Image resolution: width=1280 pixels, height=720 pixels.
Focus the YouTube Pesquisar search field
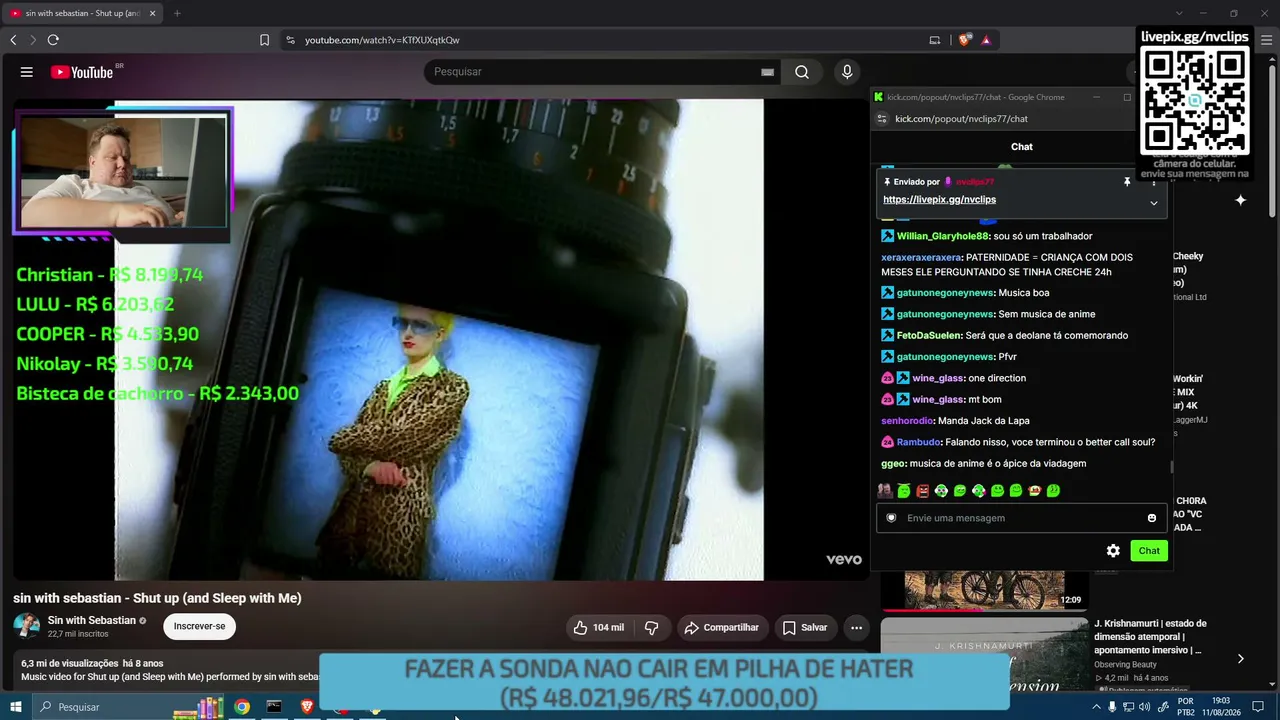[x=600, y=72]
